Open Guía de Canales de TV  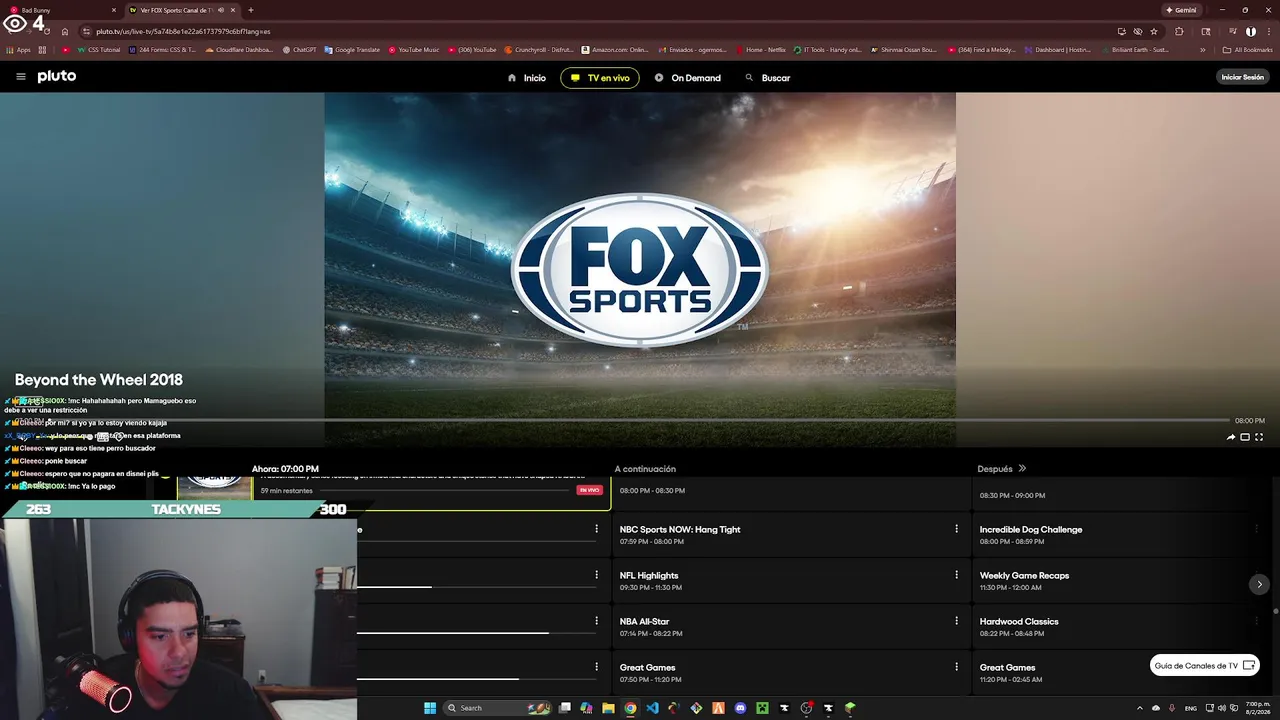pos(1204,666)
